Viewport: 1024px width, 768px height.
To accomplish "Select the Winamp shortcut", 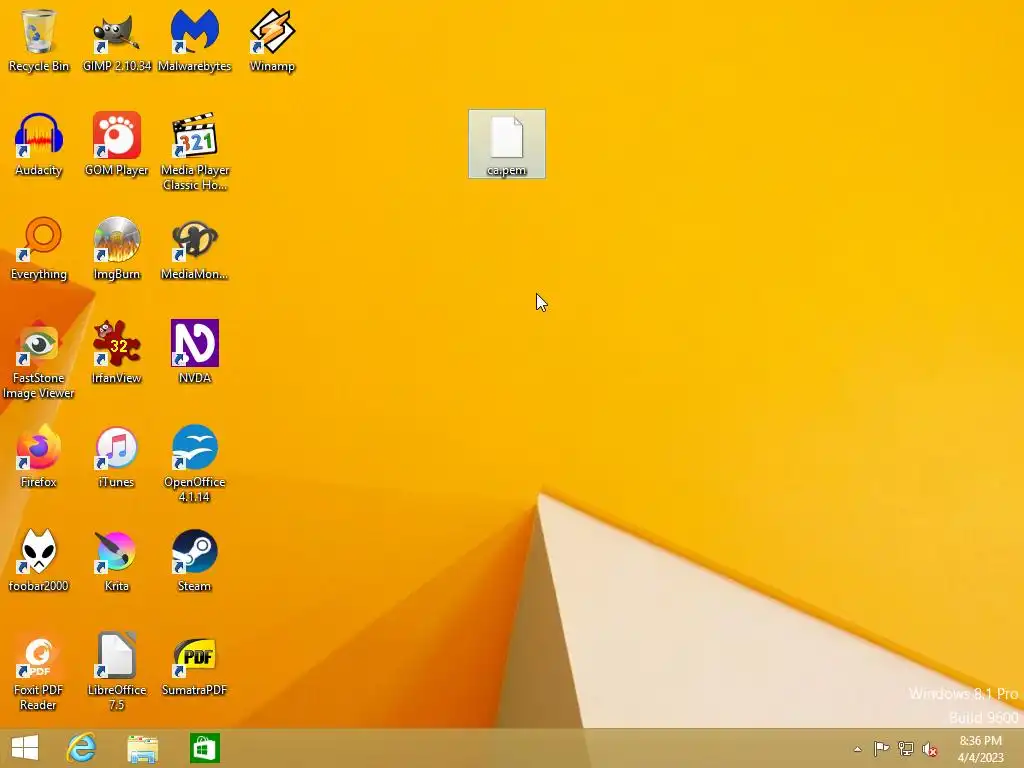I will coord(272,40).
